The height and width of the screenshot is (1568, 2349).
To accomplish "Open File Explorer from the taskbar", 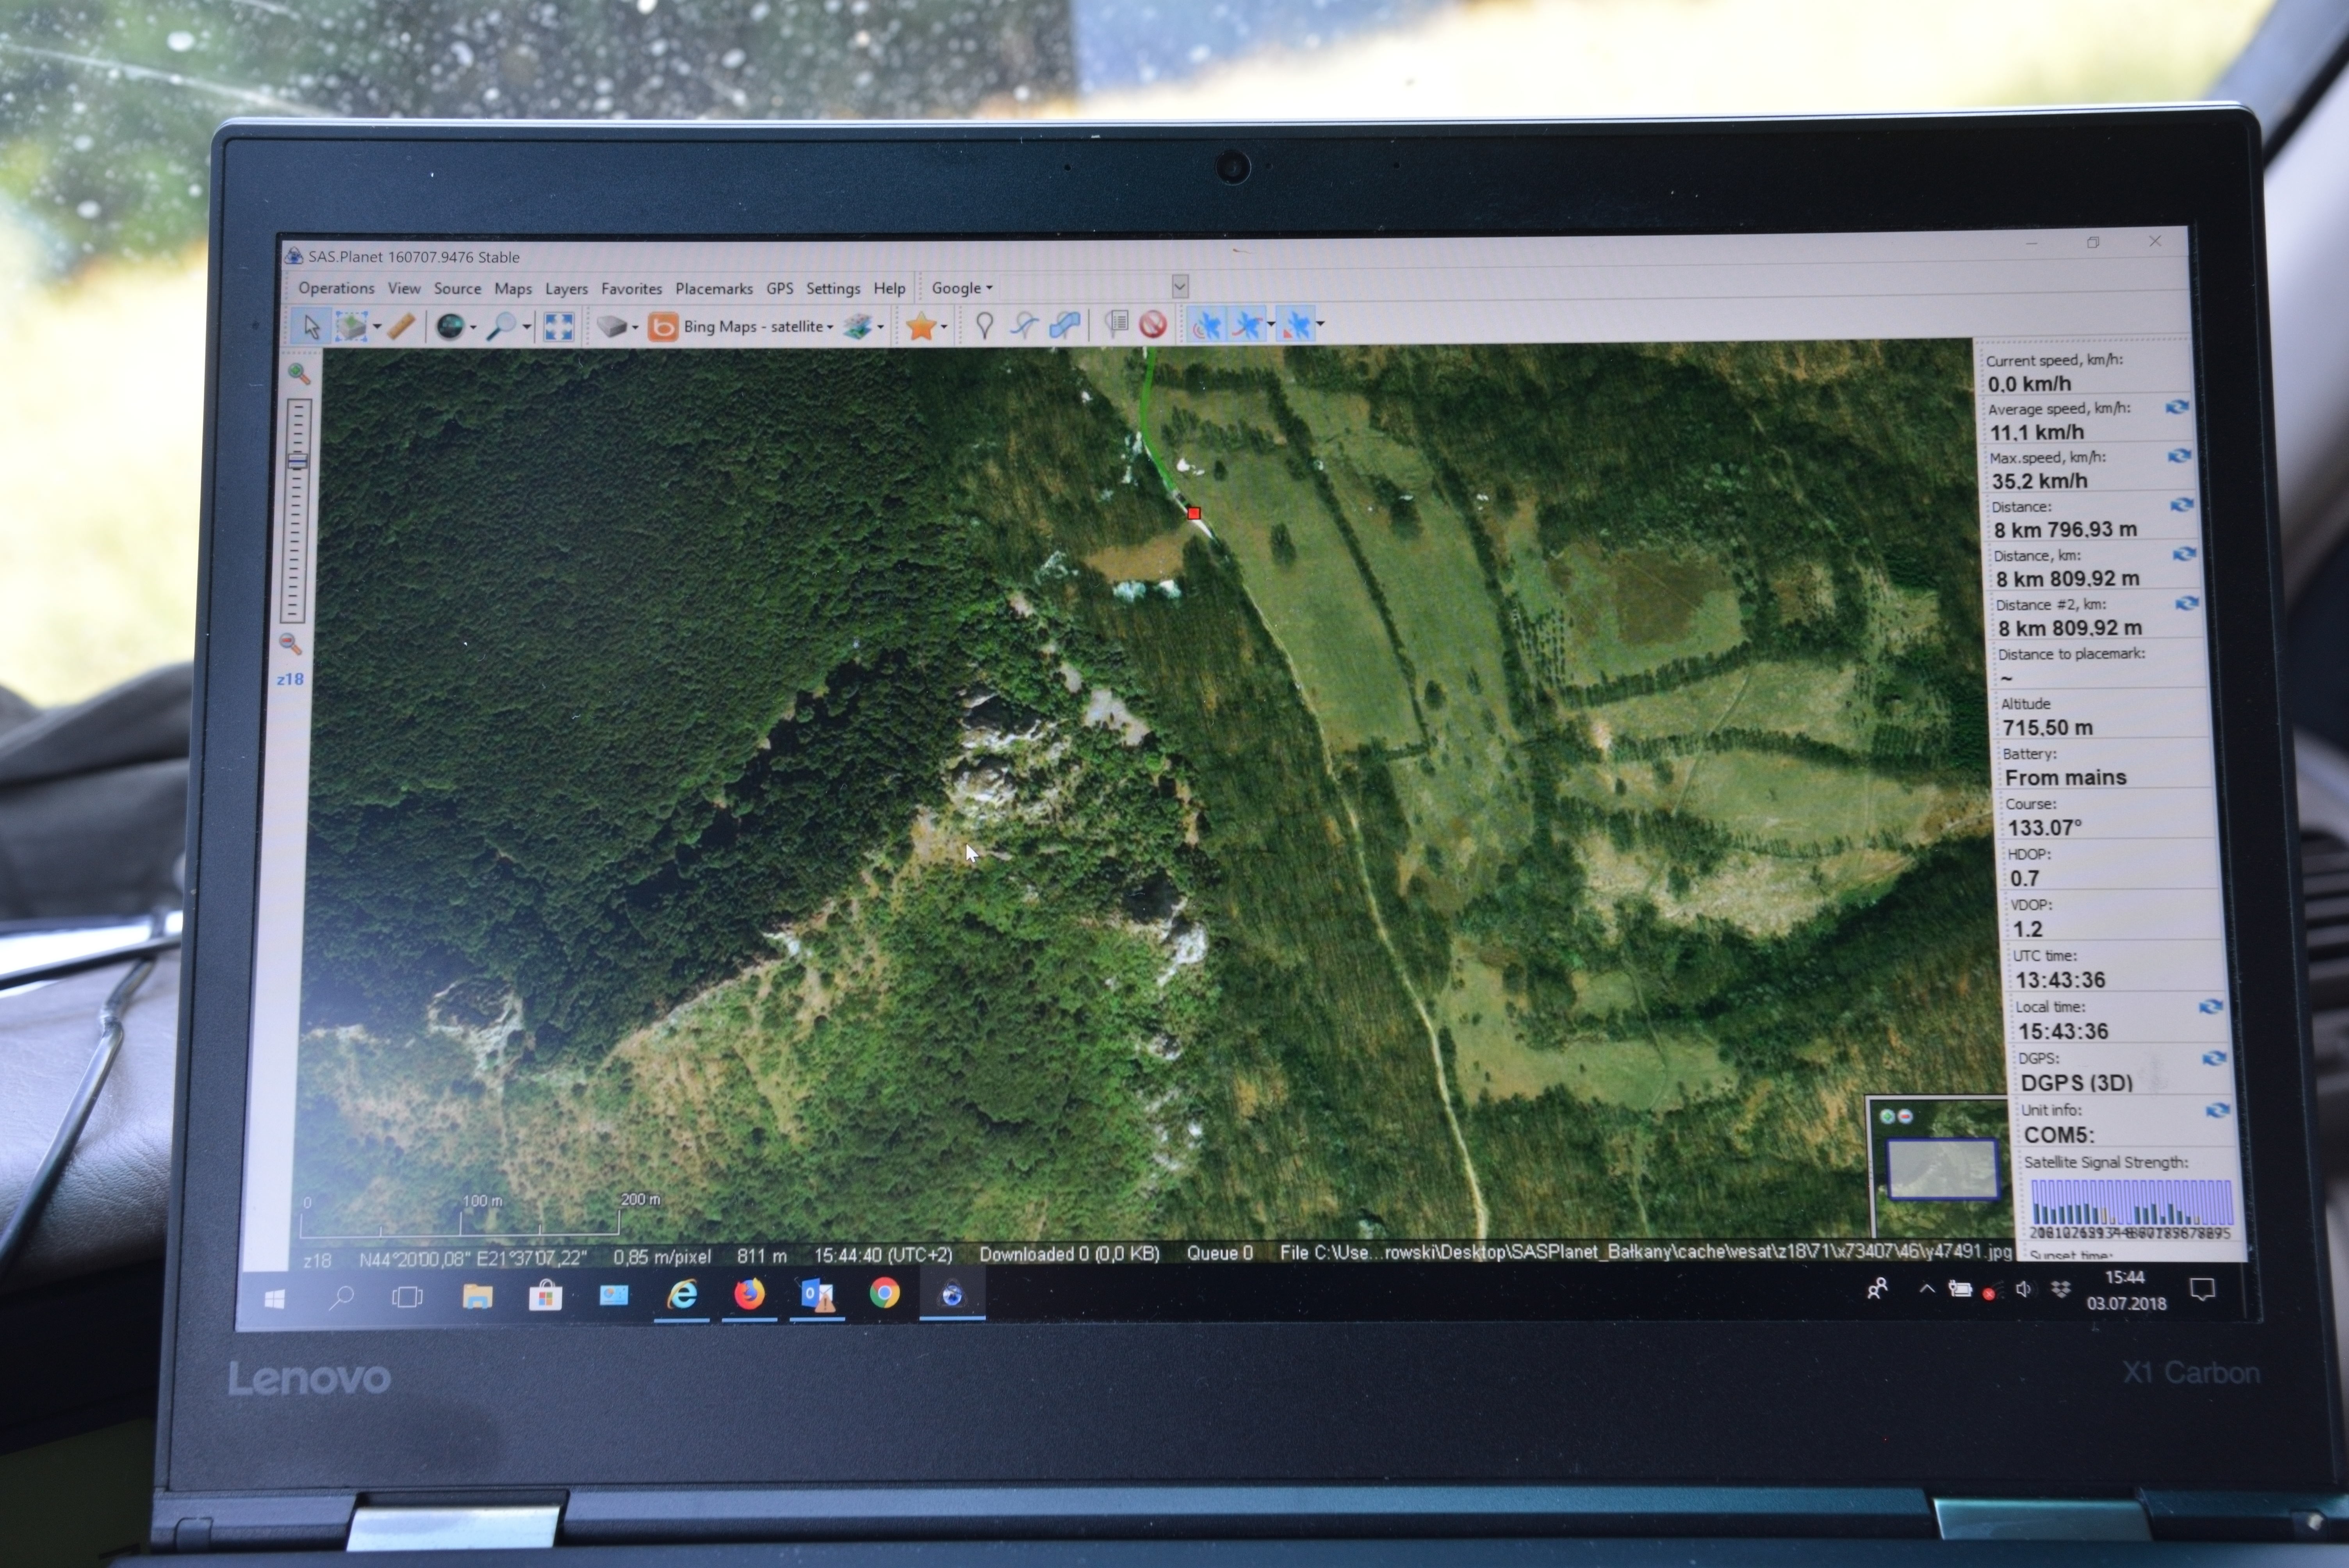I will point(477,1297).
